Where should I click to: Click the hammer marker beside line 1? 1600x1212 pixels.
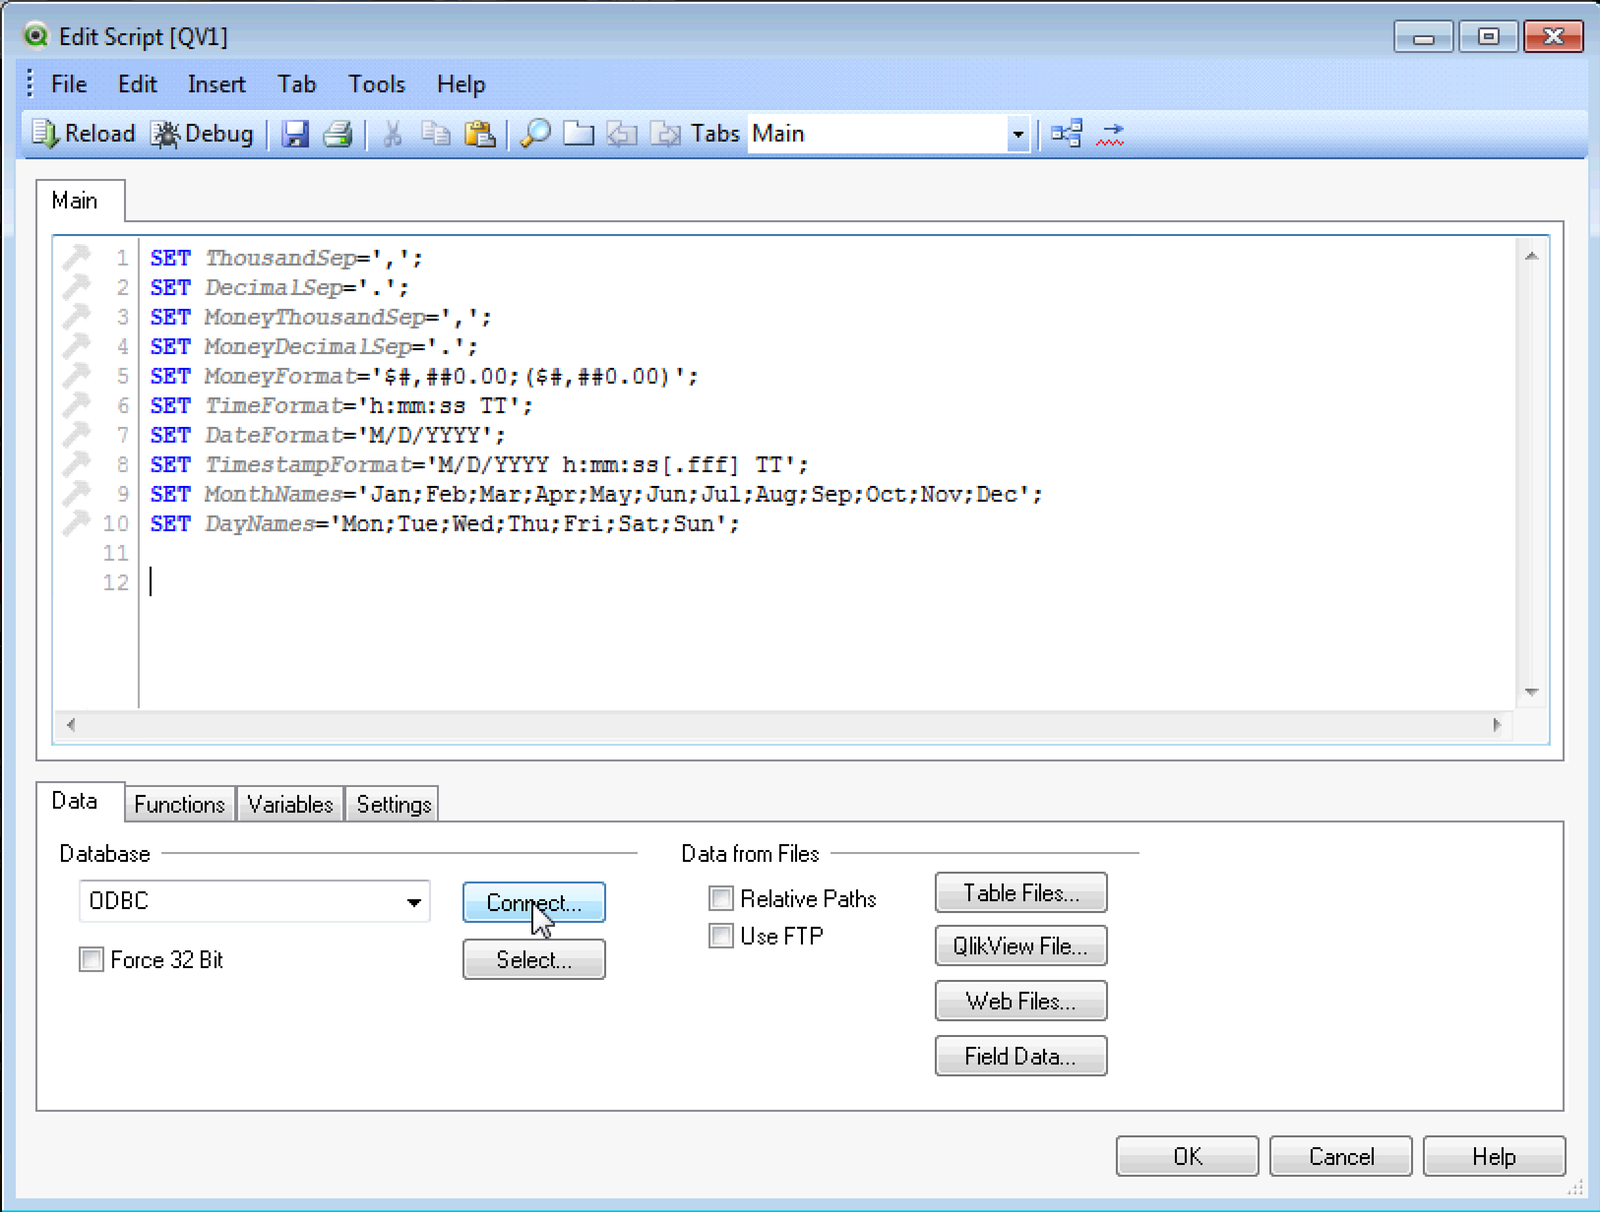76,258
